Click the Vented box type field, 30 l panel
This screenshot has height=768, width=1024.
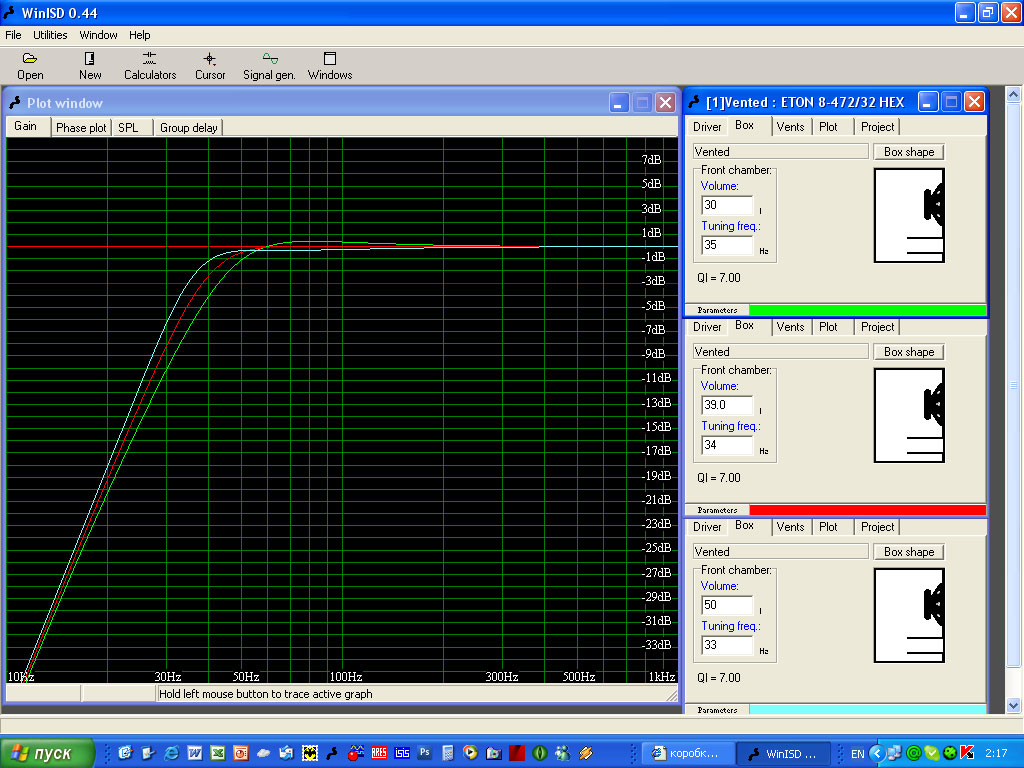[x=780, y=152]
